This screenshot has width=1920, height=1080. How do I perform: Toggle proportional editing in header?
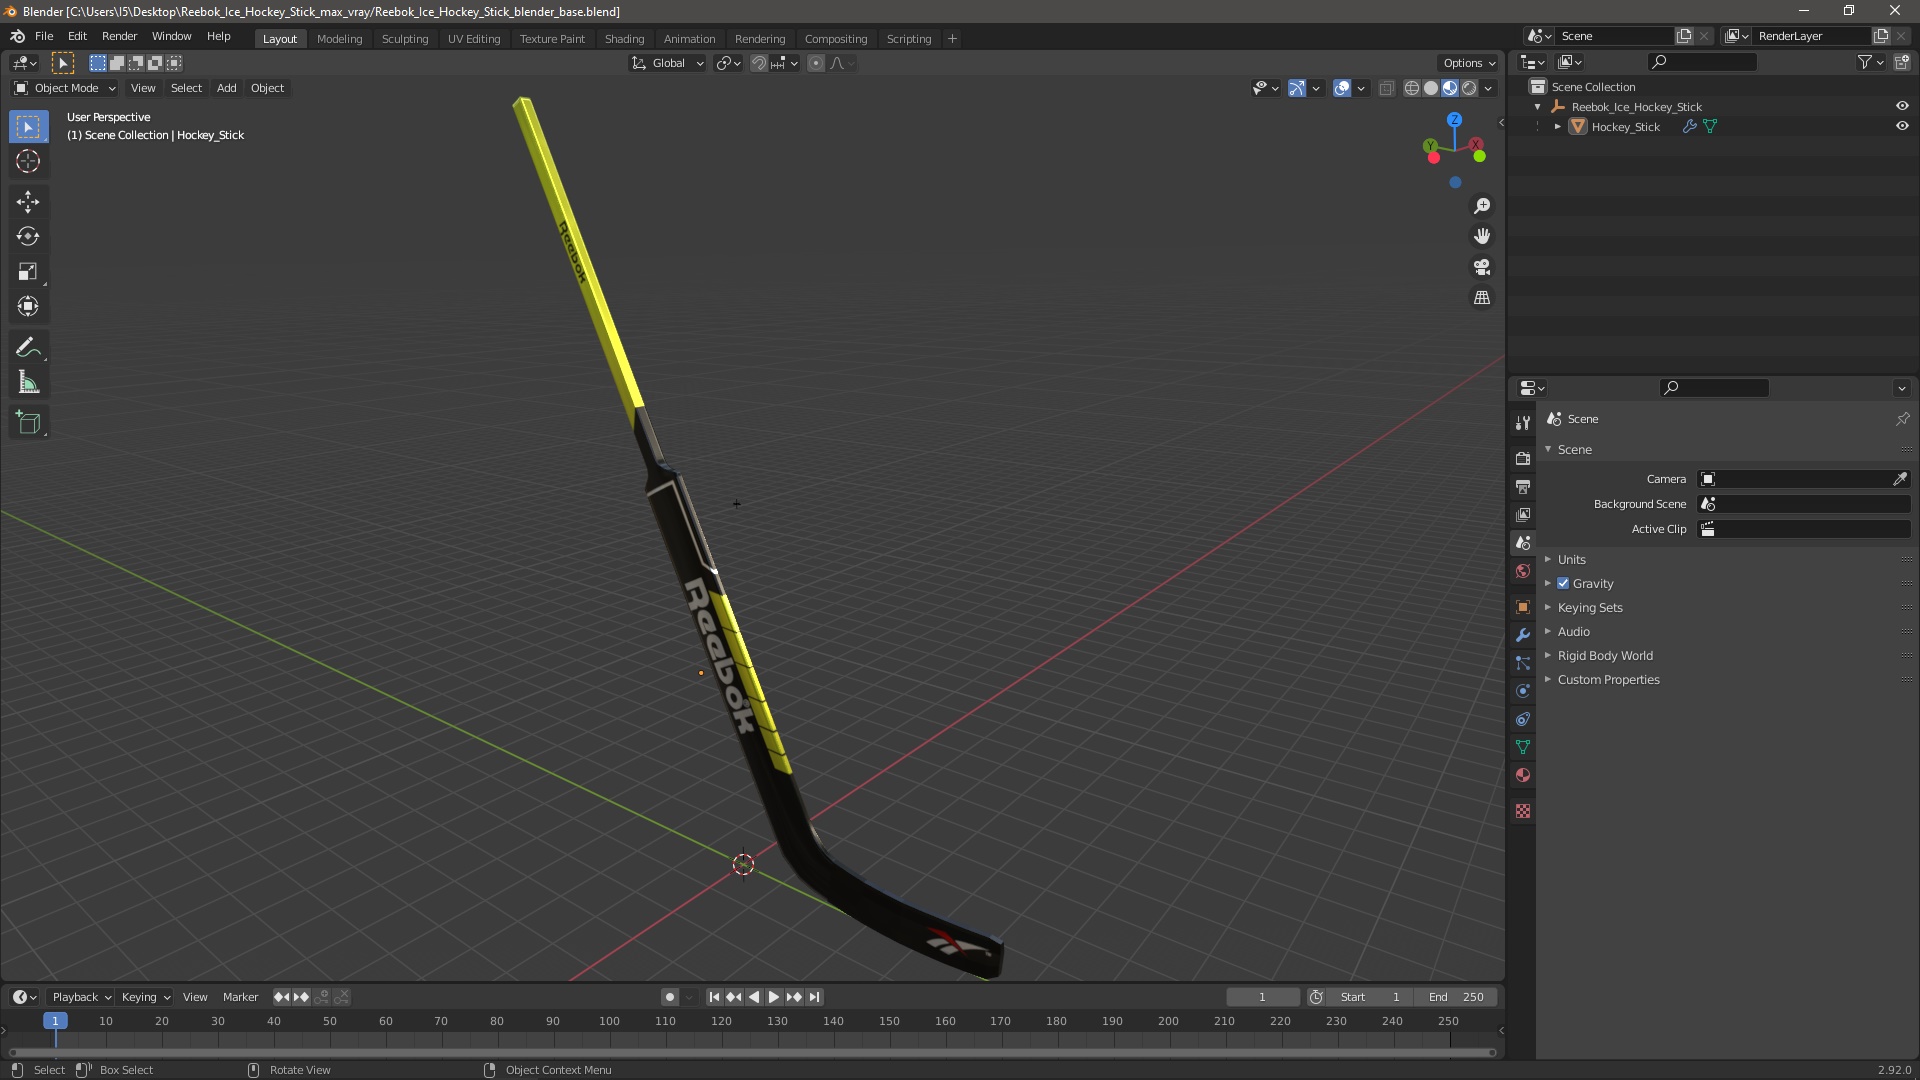point(816,63)
